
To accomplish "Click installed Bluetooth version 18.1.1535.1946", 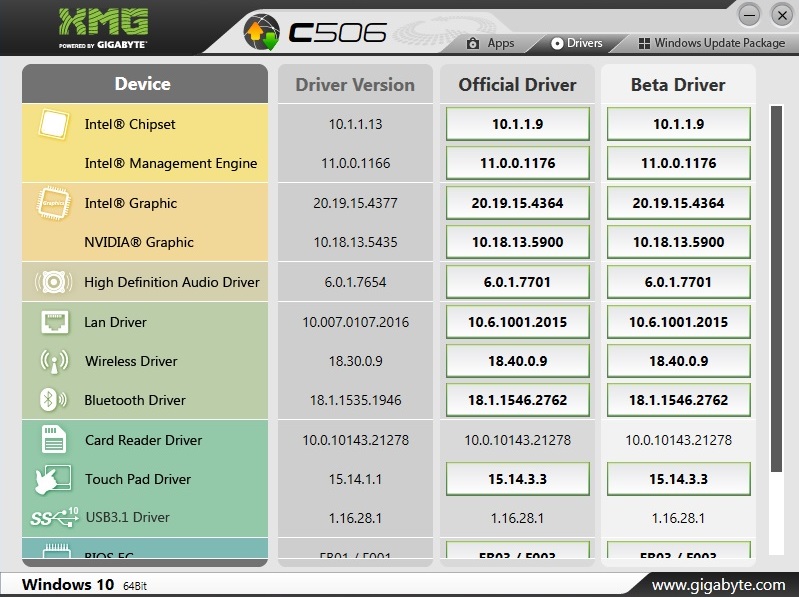I will point(355,400).
